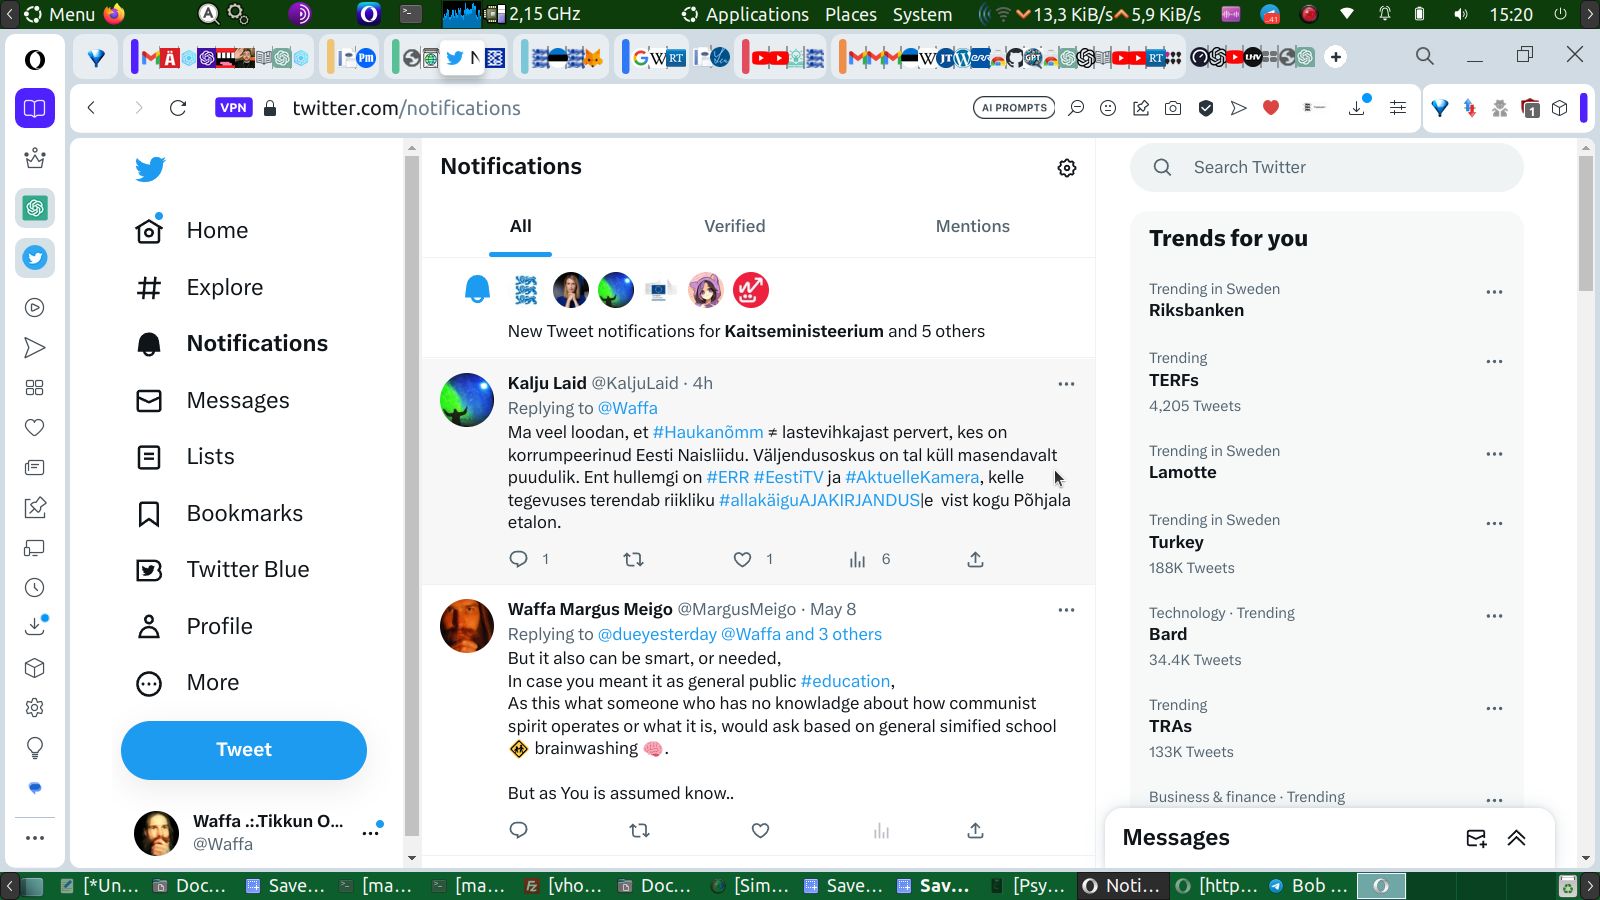Expand the More menu in Twitter sidebar
The image size is (1600, 900).
[188, 683]
